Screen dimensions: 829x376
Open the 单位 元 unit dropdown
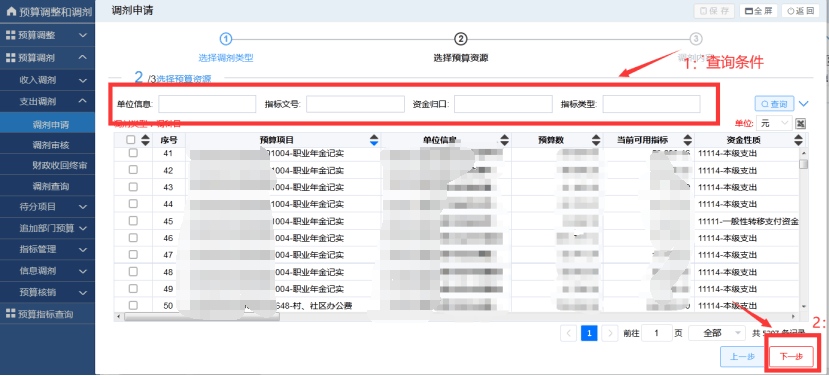click(x=774, y=123)
